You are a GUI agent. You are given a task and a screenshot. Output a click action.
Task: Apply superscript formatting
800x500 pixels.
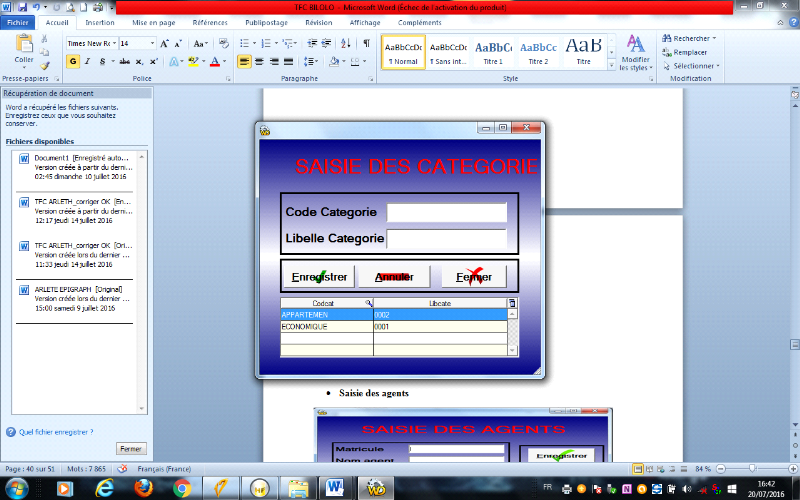tap(153, 62)
